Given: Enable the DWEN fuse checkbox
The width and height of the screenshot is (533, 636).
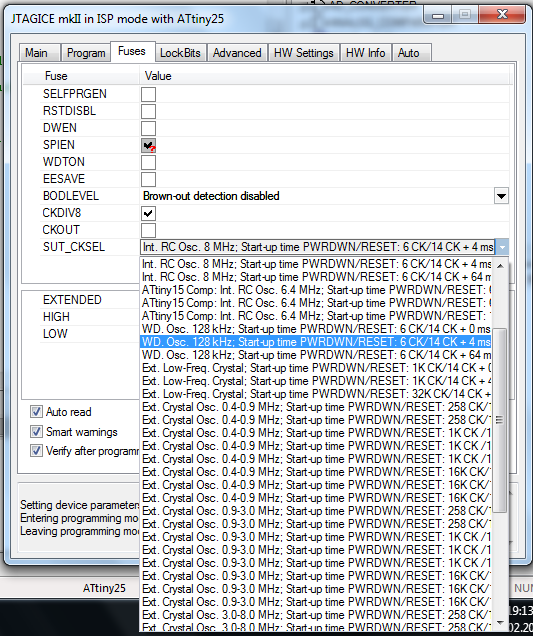Looking at the screenshot, I should 148,128.
